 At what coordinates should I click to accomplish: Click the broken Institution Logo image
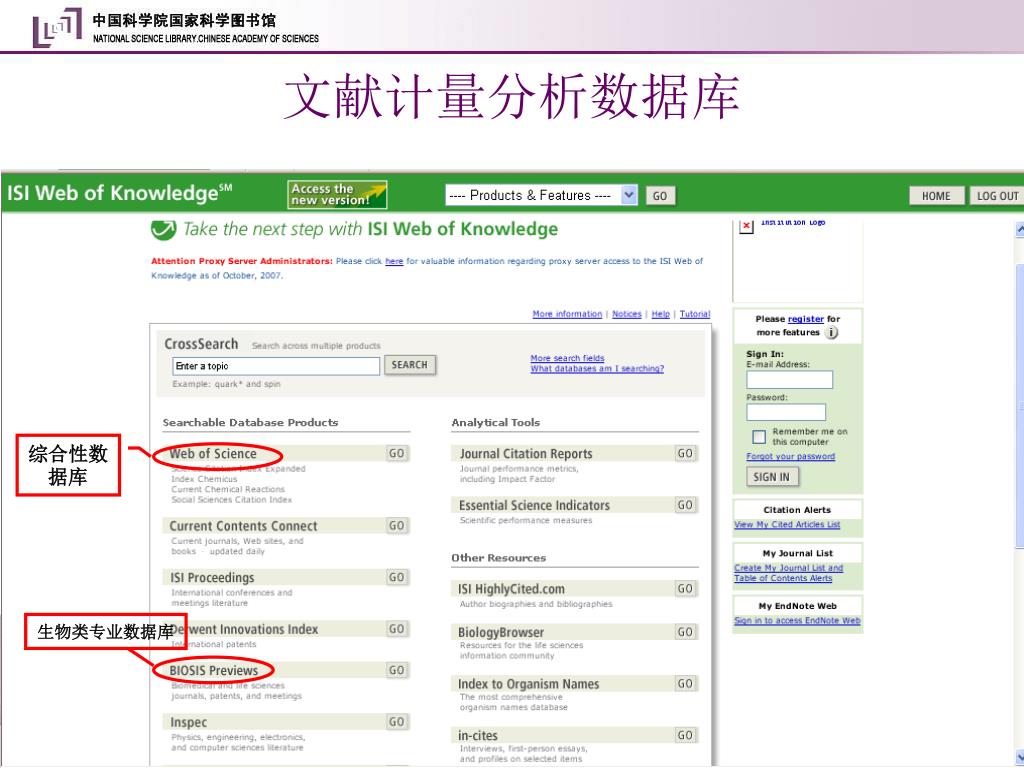[x=746, y=226]
